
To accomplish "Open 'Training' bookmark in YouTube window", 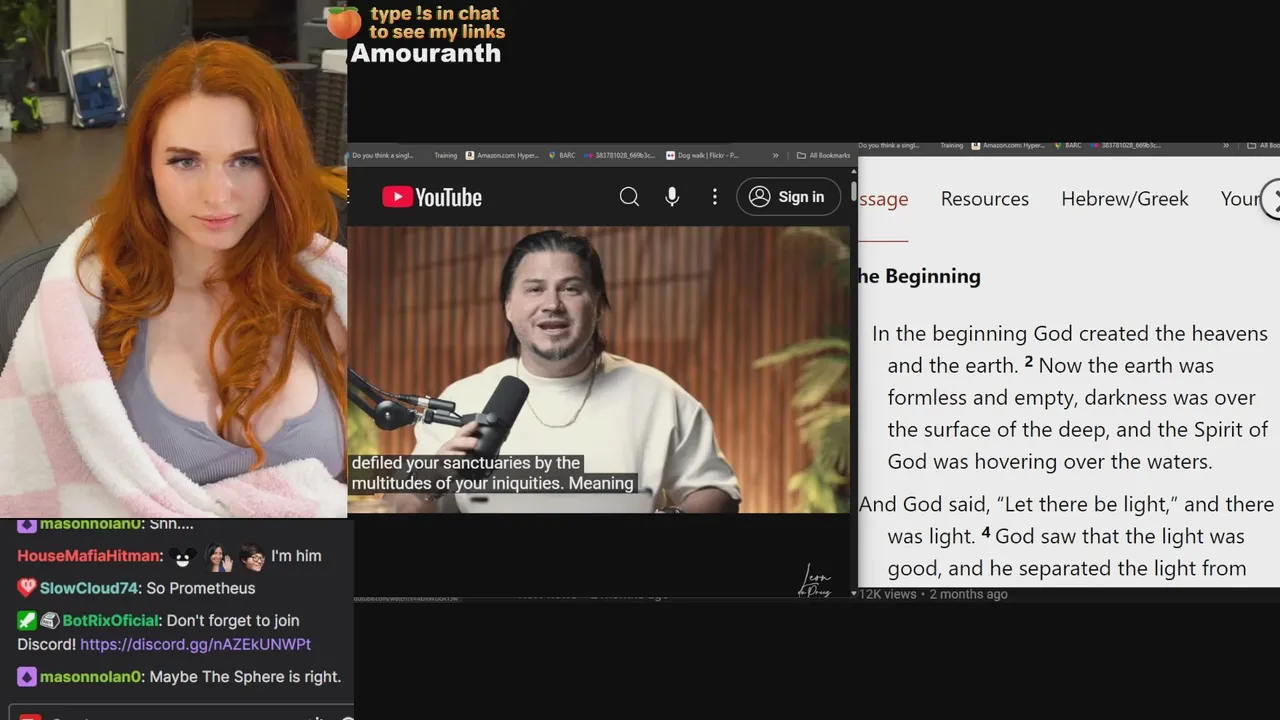I will click(445, 155).
